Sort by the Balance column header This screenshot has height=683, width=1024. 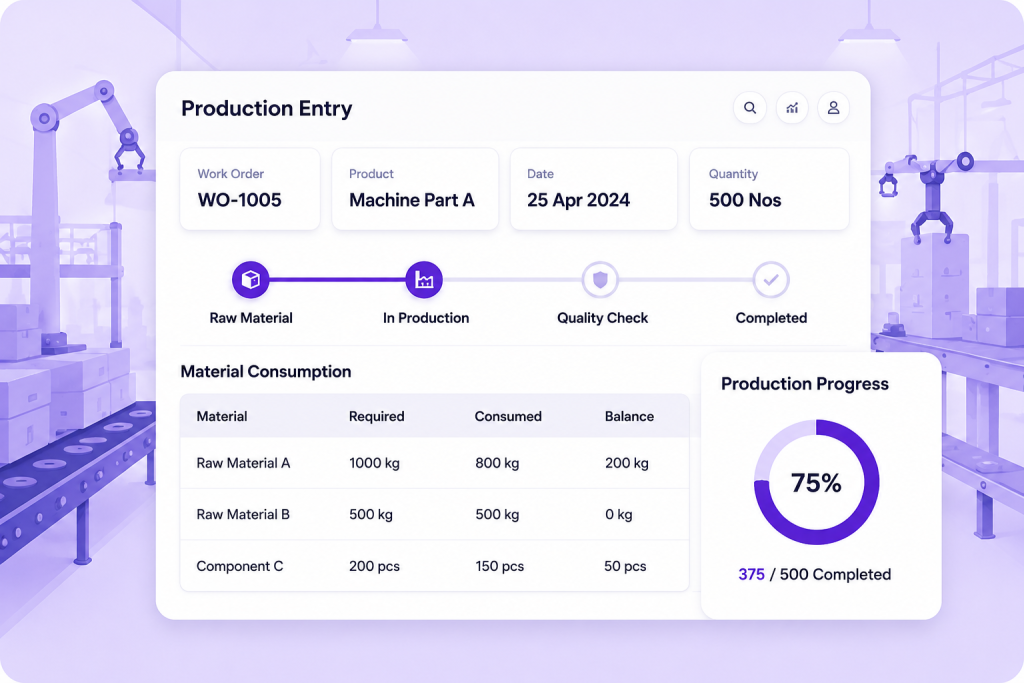pyautogui.click(x=630, y=417)
